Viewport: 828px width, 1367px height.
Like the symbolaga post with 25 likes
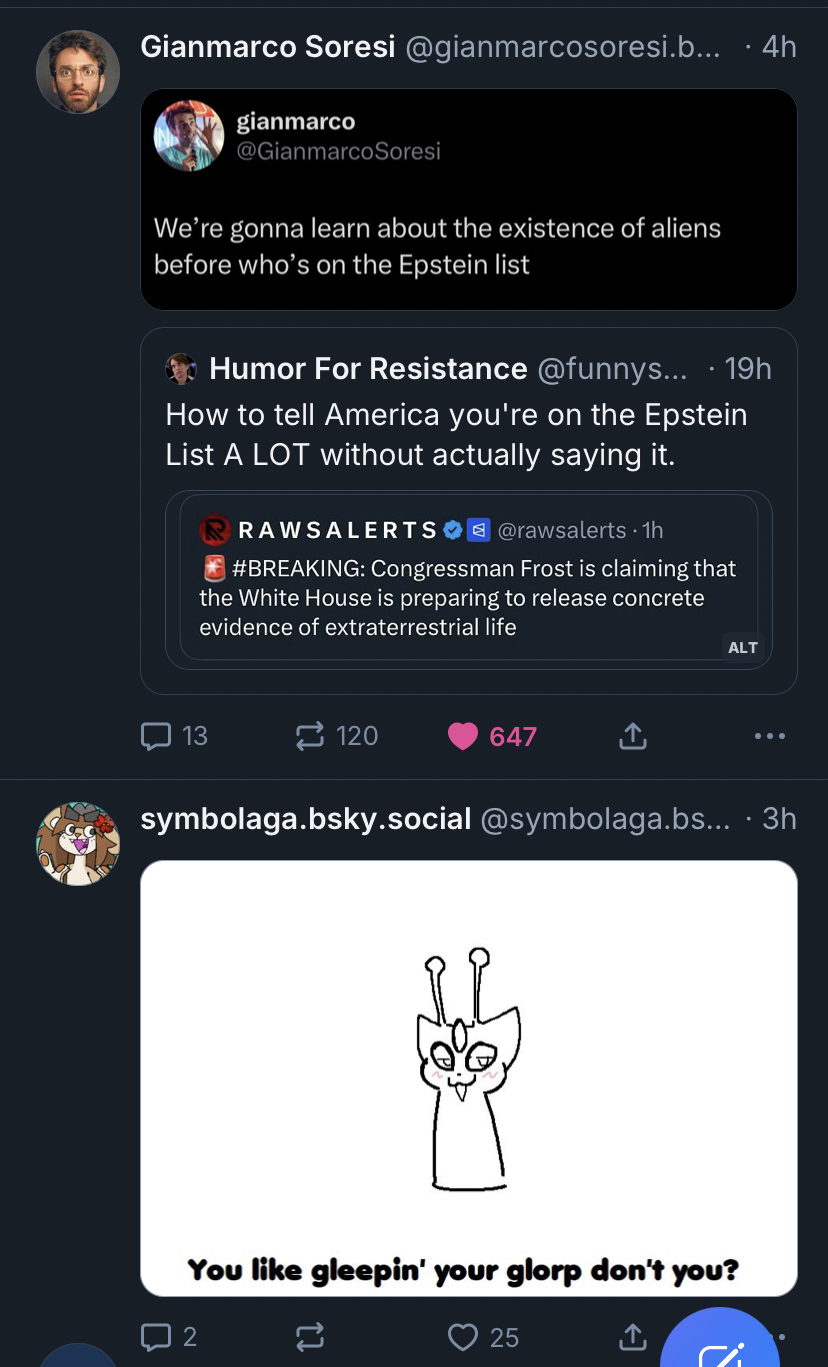(x=463, y=1337)
